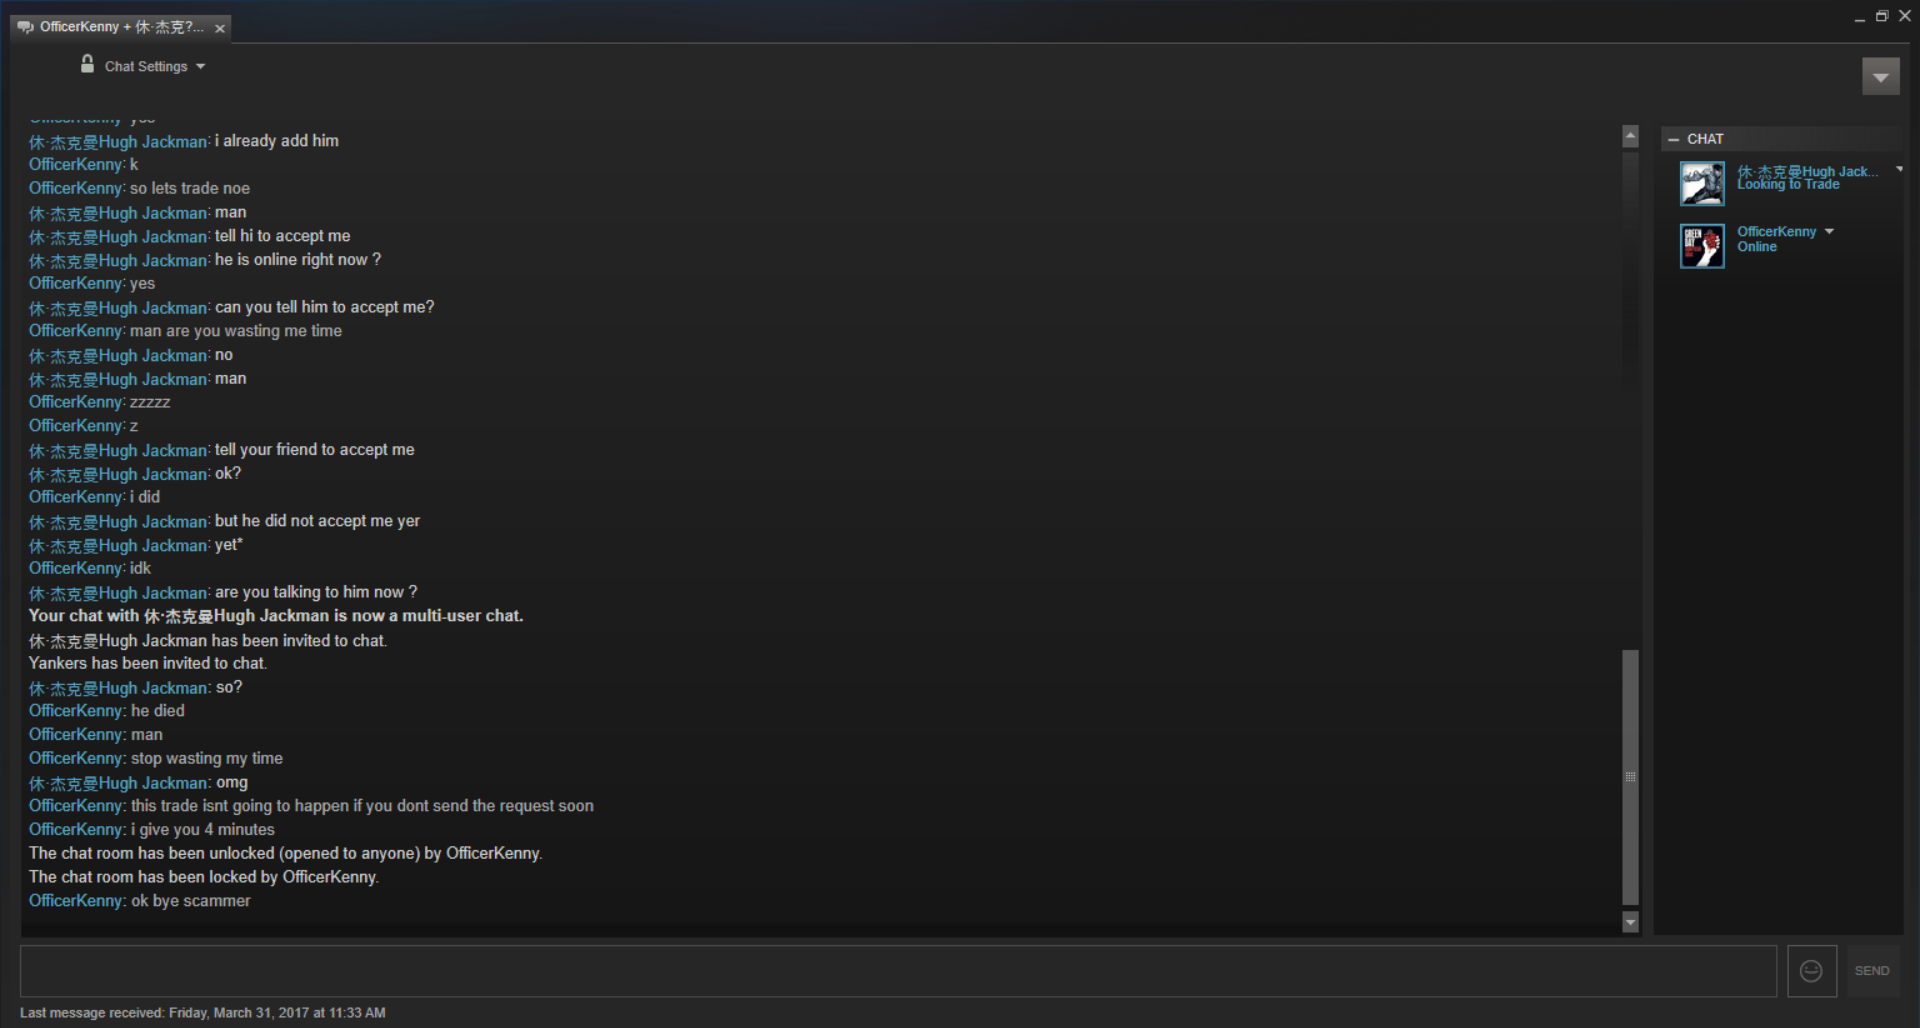This screenshot has height=1028, width=1920.
Task: Open the dropdown arrow next to OfficerKenny
Action: (x=1829, y=231)
